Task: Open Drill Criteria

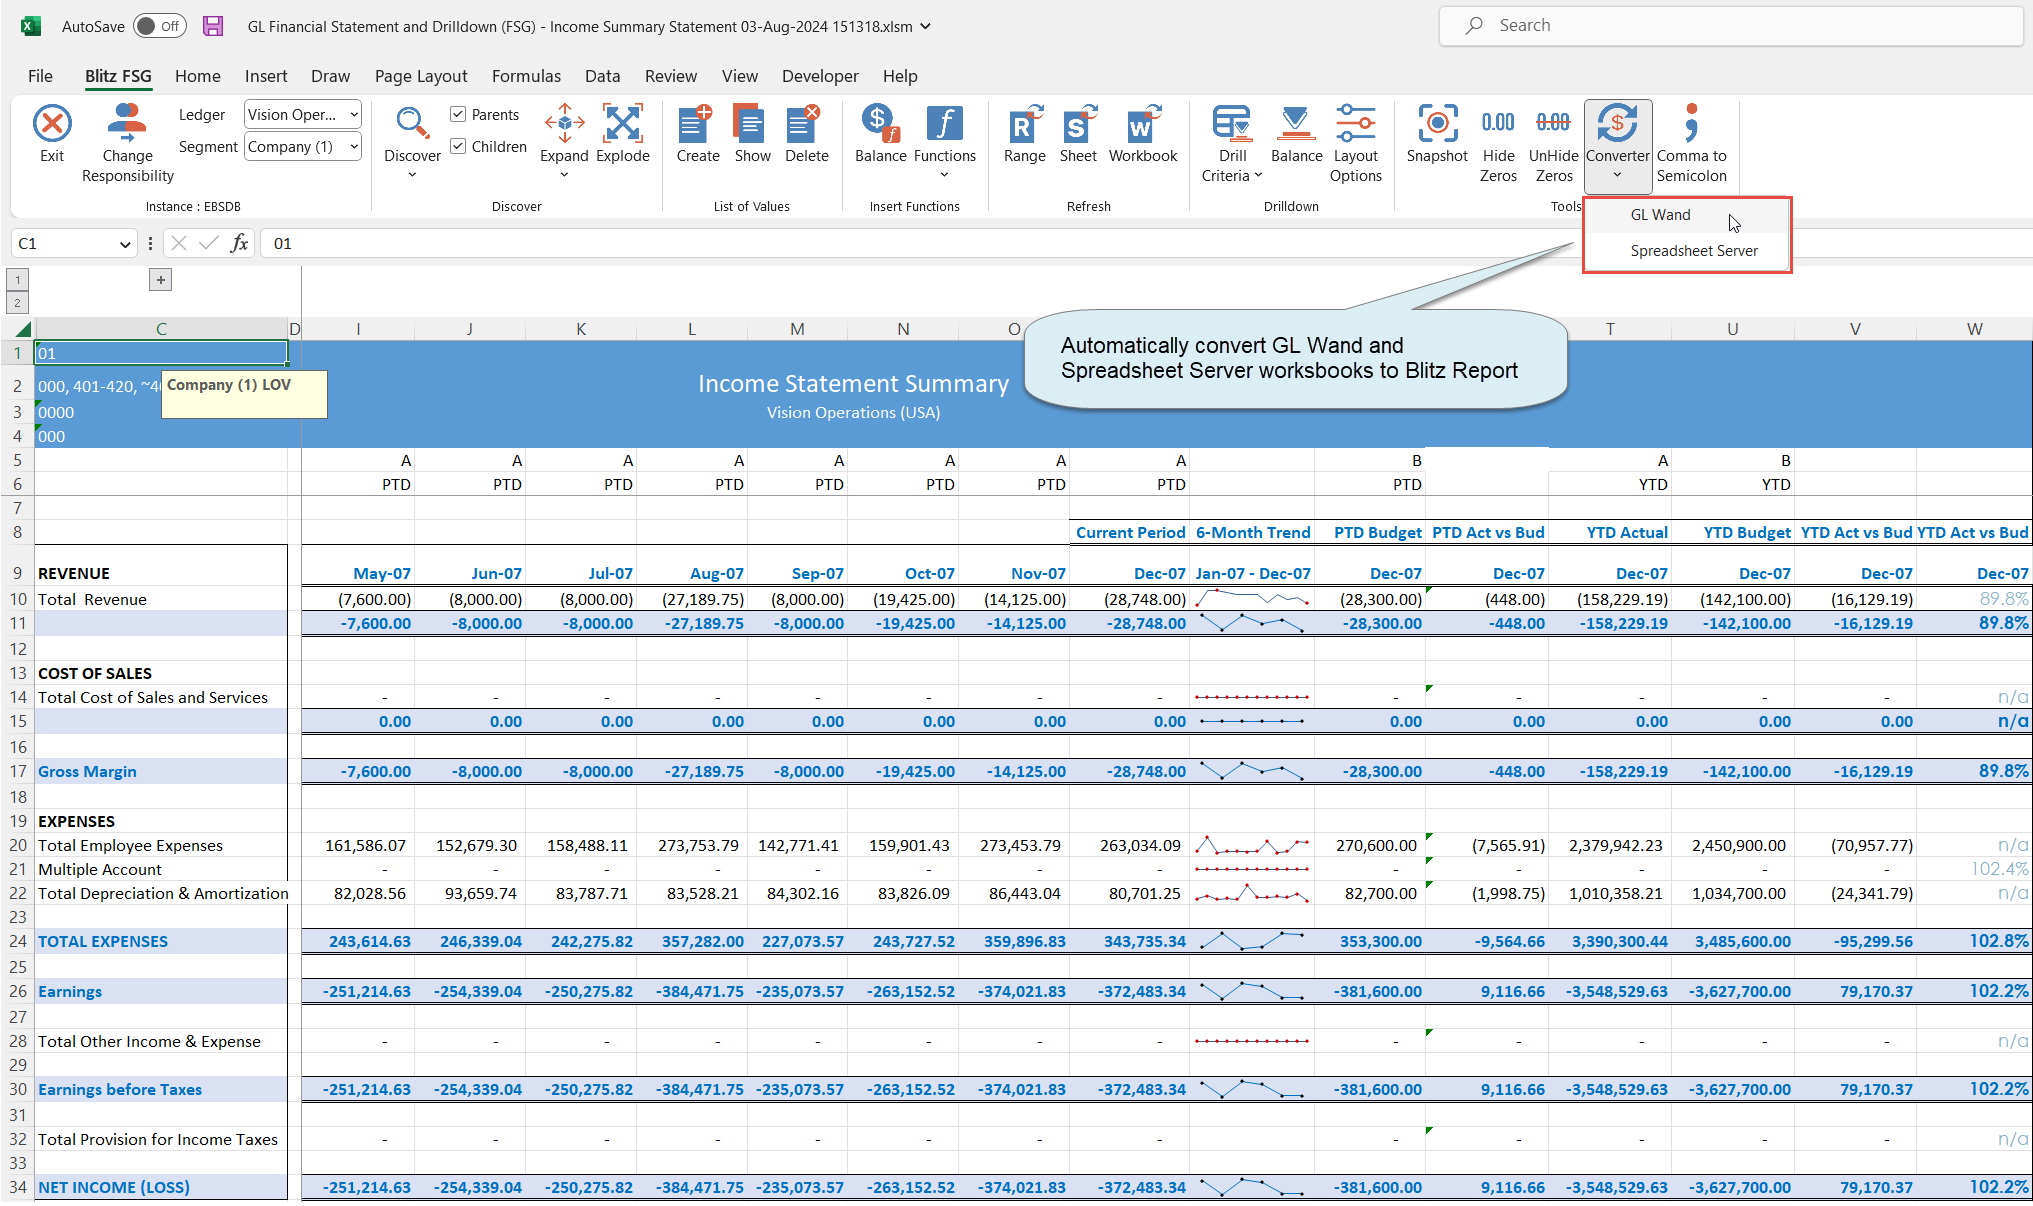Action: pyautogui.click(x=1232, y=144)
